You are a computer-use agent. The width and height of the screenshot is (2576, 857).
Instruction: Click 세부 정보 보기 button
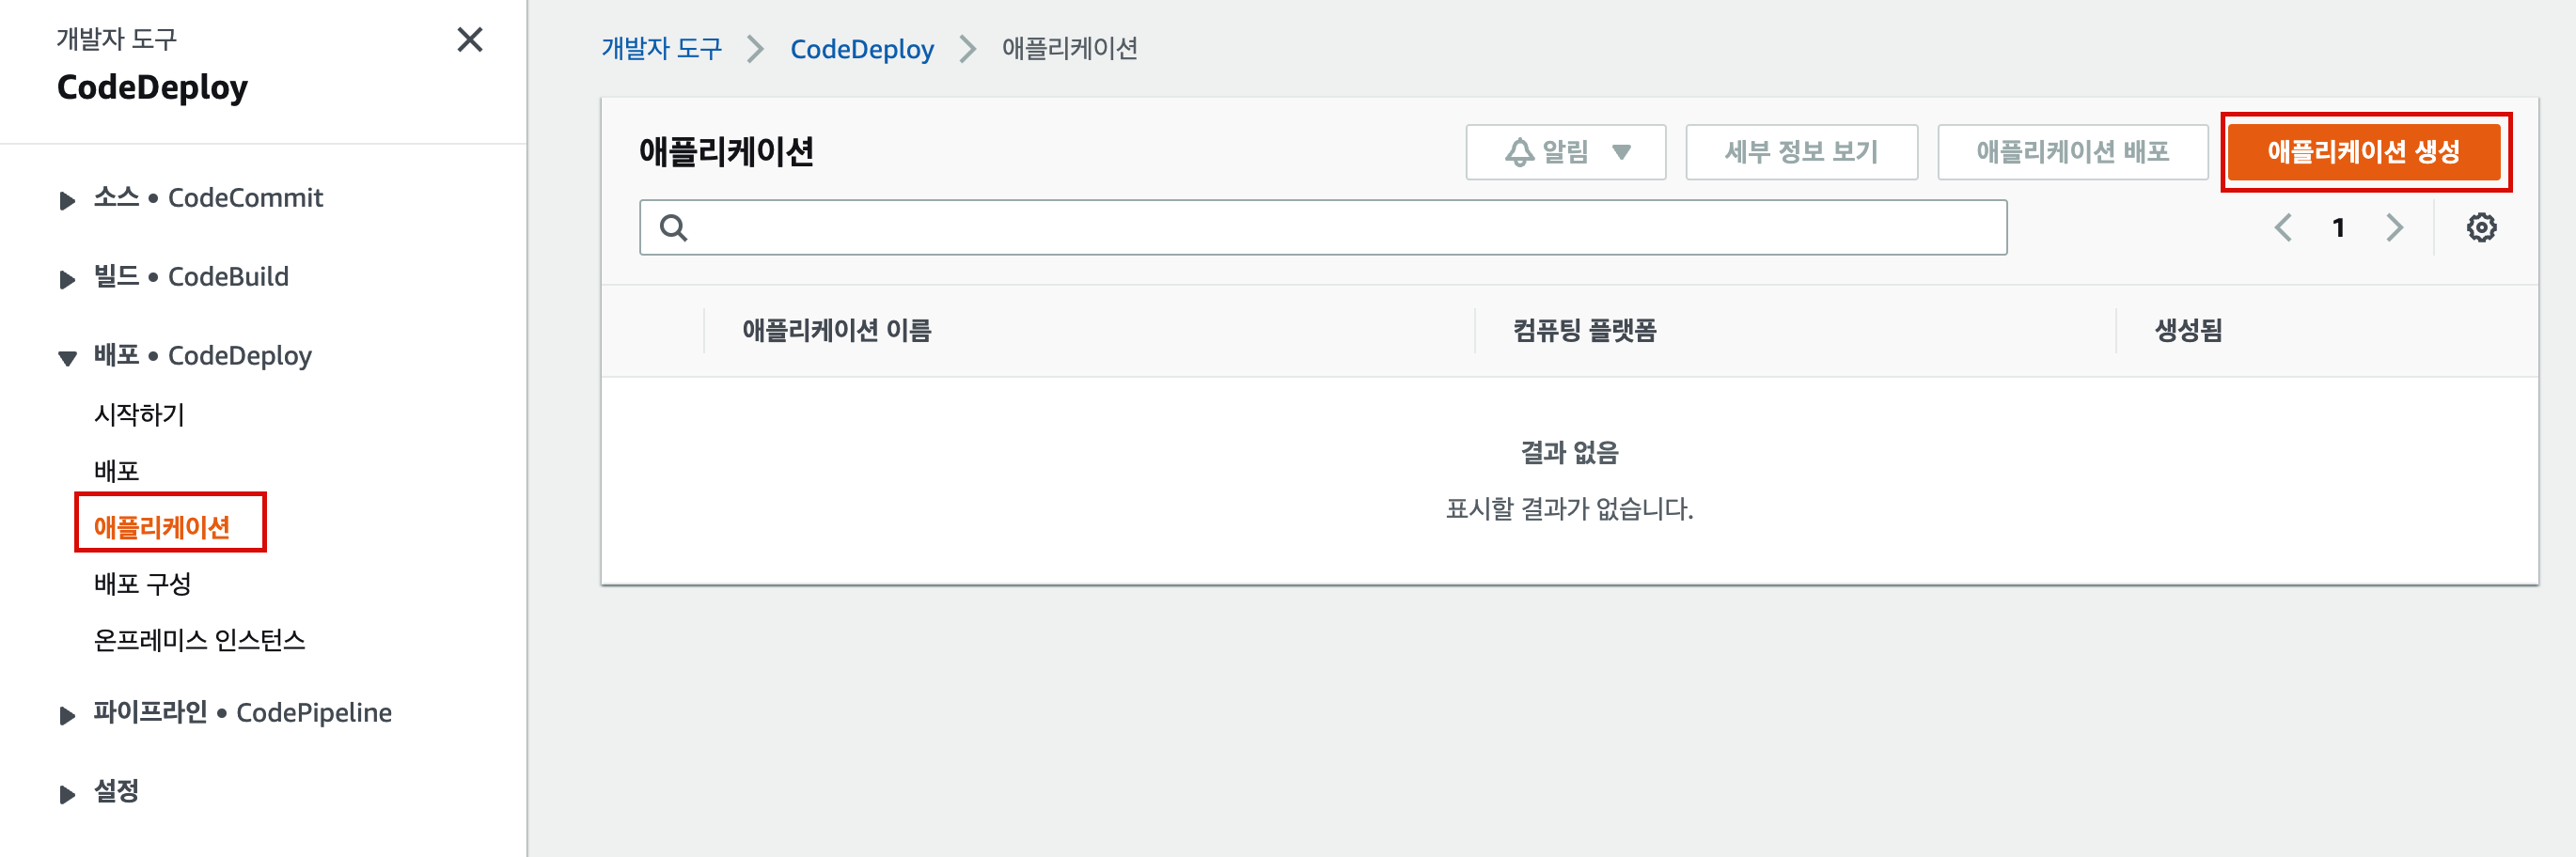[x=1801, y=152]
